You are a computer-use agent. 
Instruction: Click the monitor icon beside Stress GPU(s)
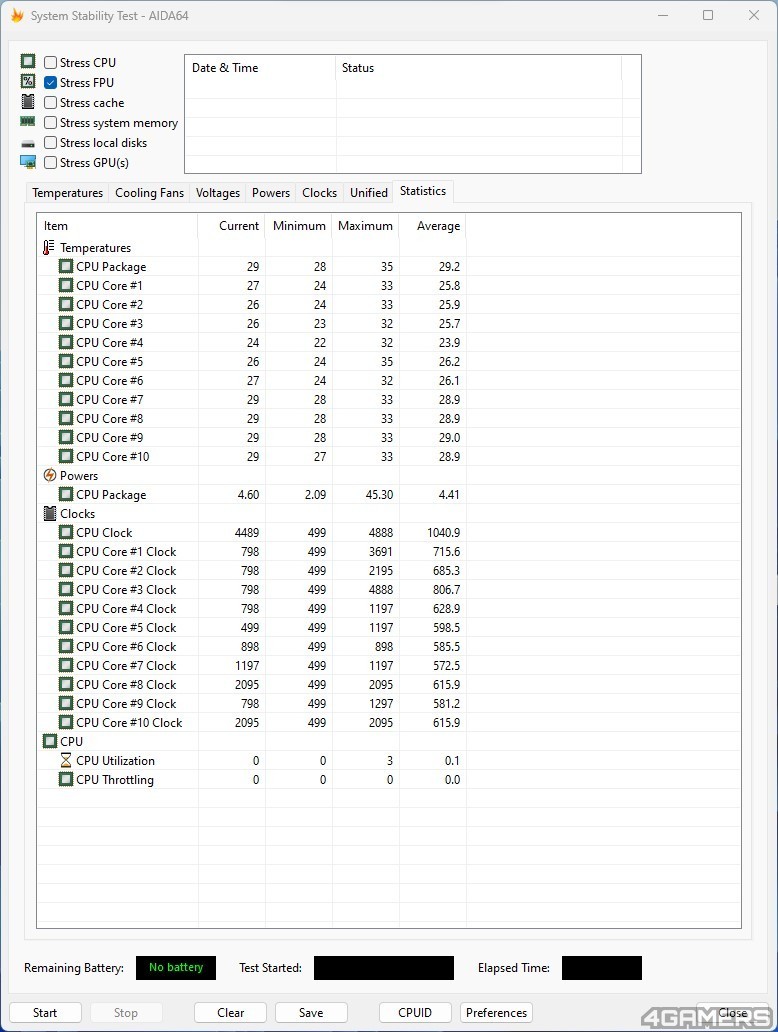28,162
